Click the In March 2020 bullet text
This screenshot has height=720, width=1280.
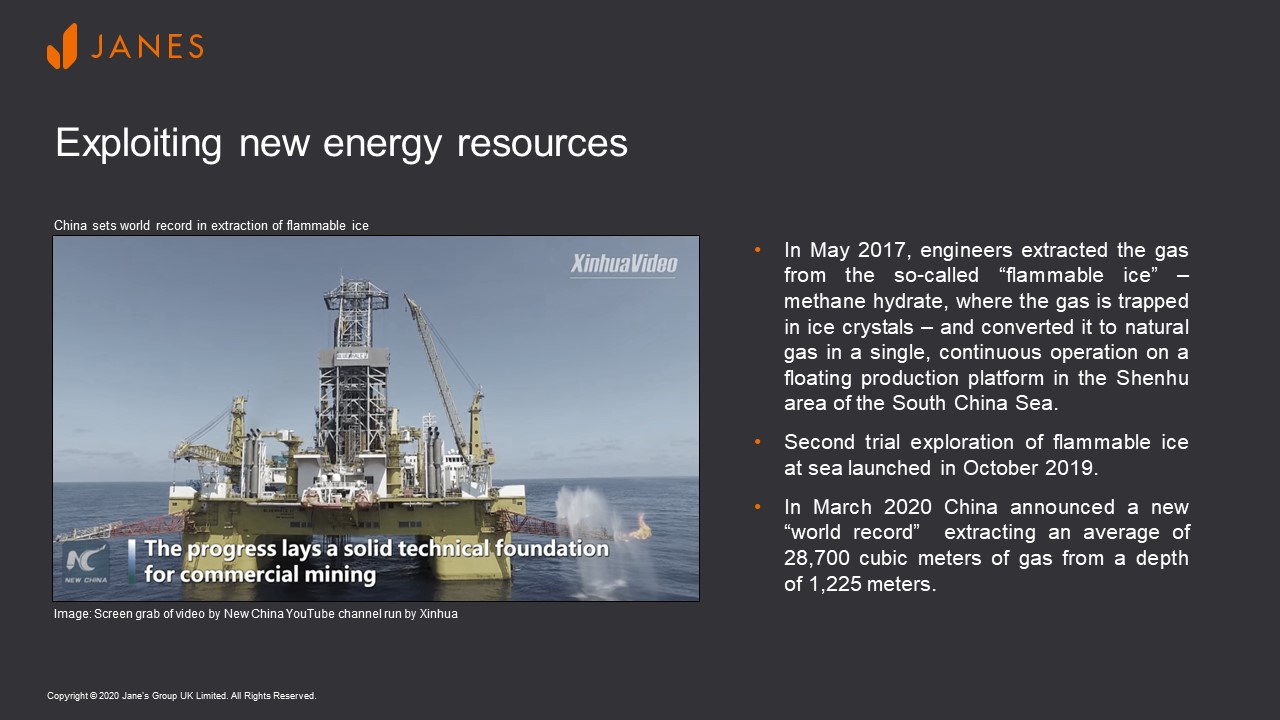click(986, 545)
